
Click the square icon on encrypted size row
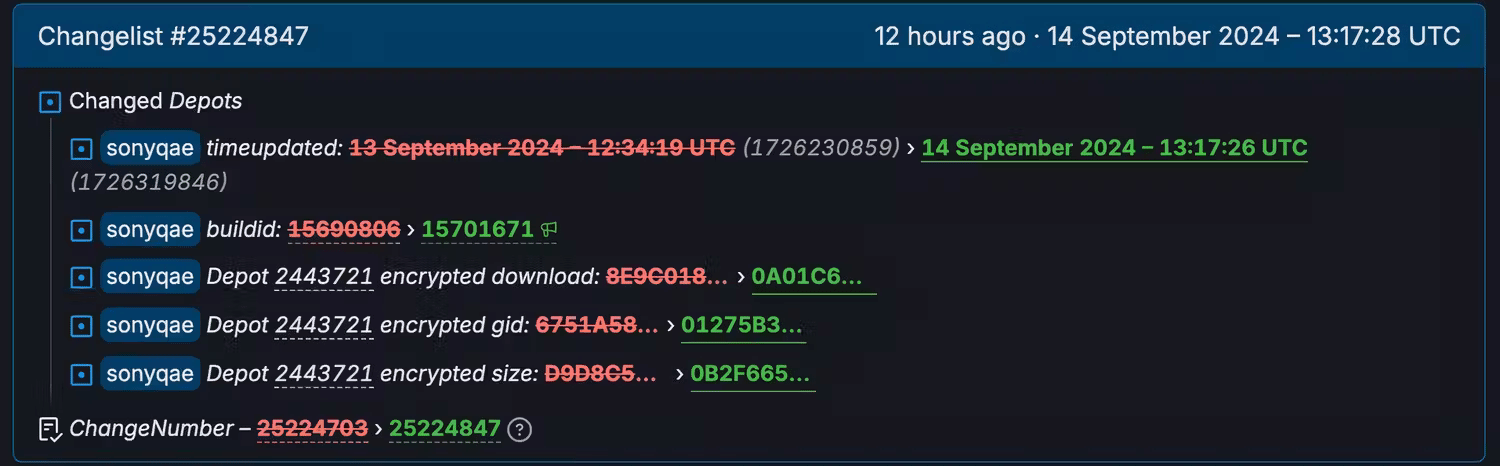tap(82, 375)
